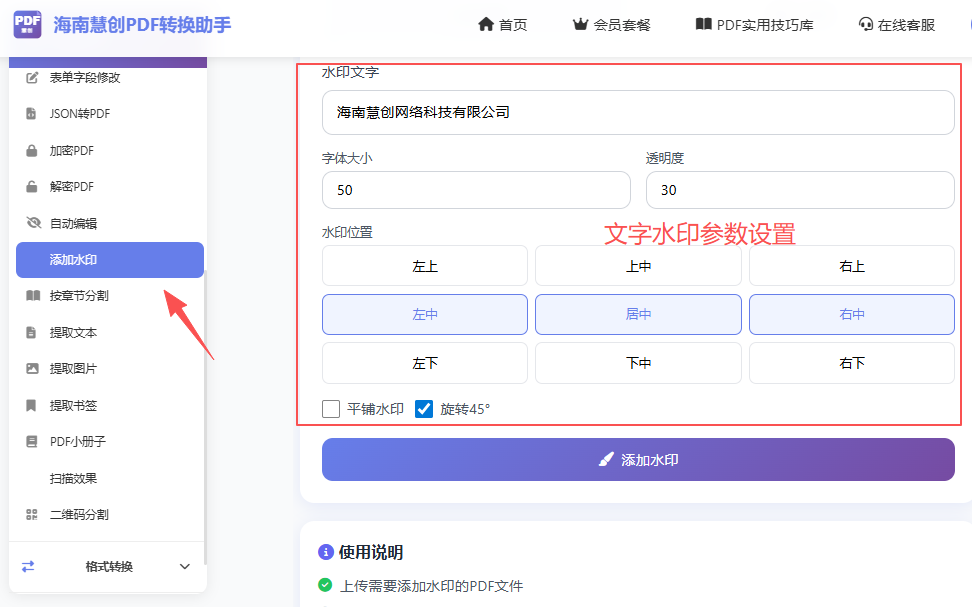
Task: Open JSON转PDF in the sidebar
Action: coord(110,113)
